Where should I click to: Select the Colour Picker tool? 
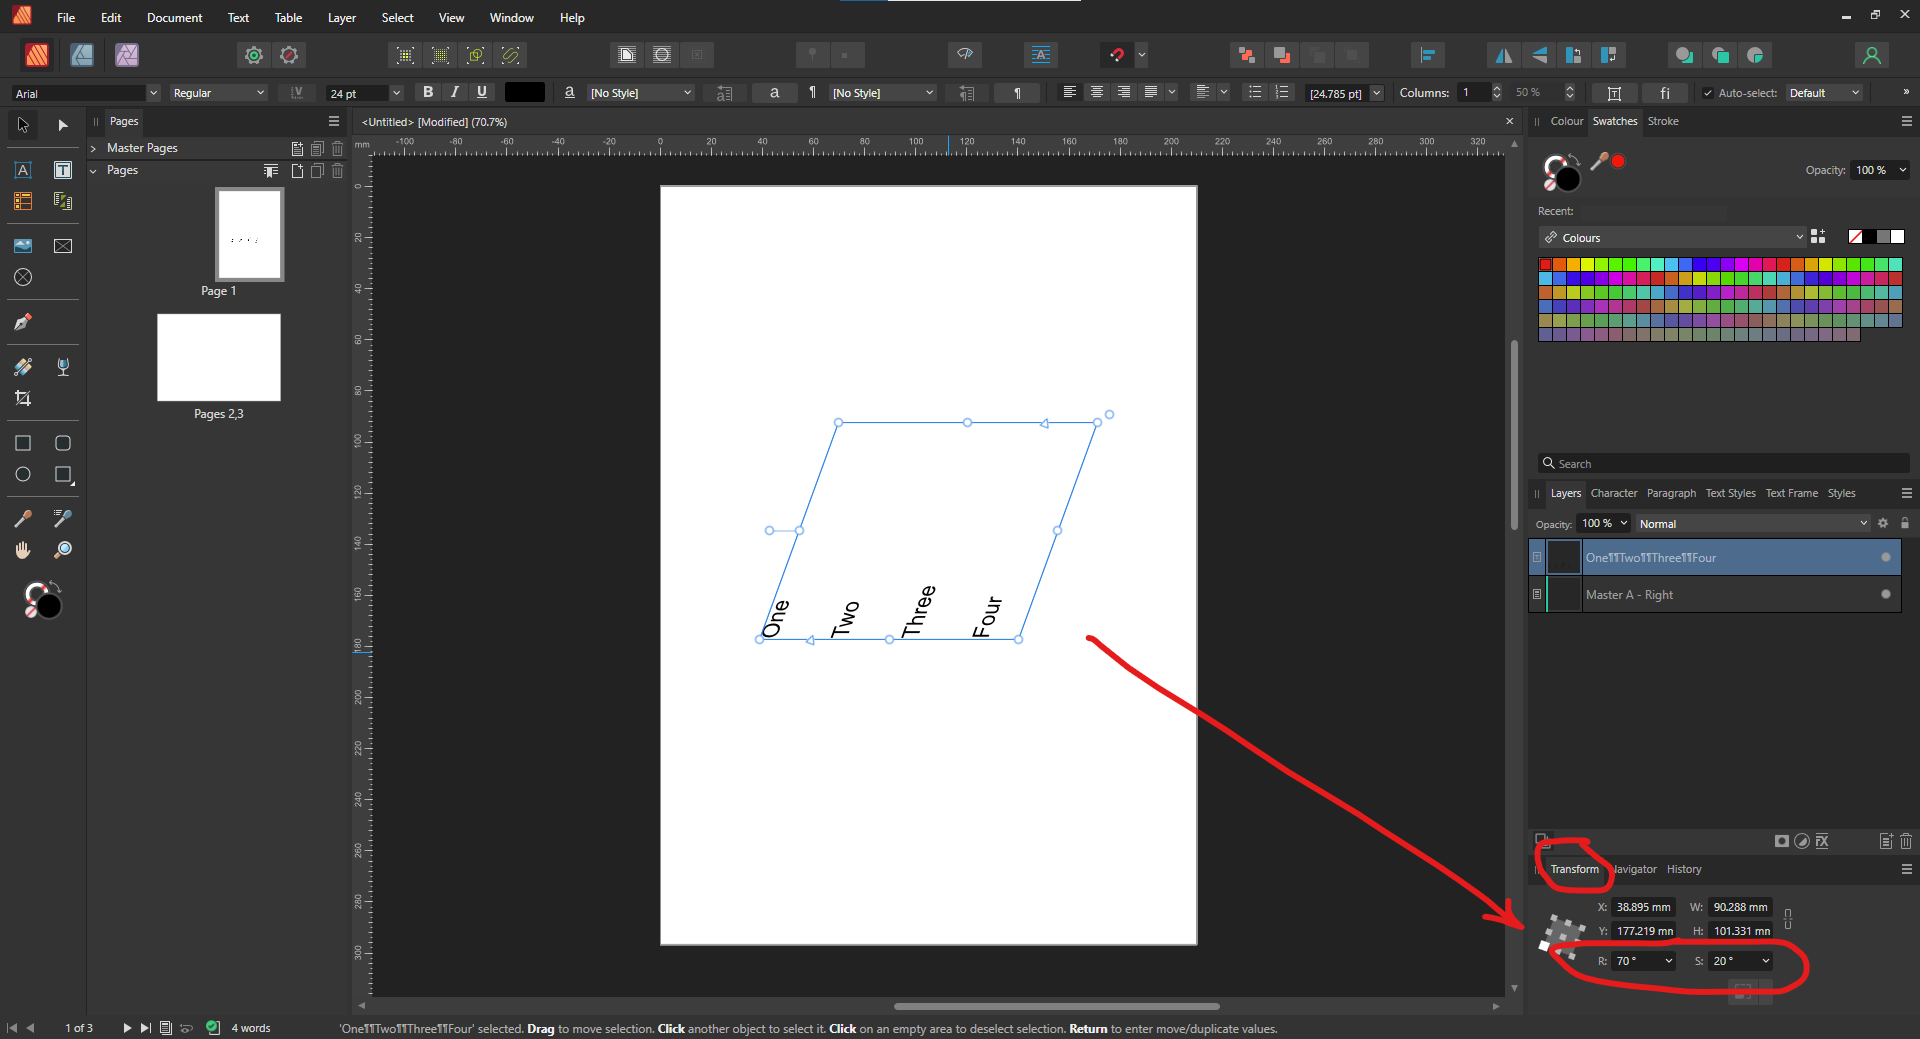point(23,518)
